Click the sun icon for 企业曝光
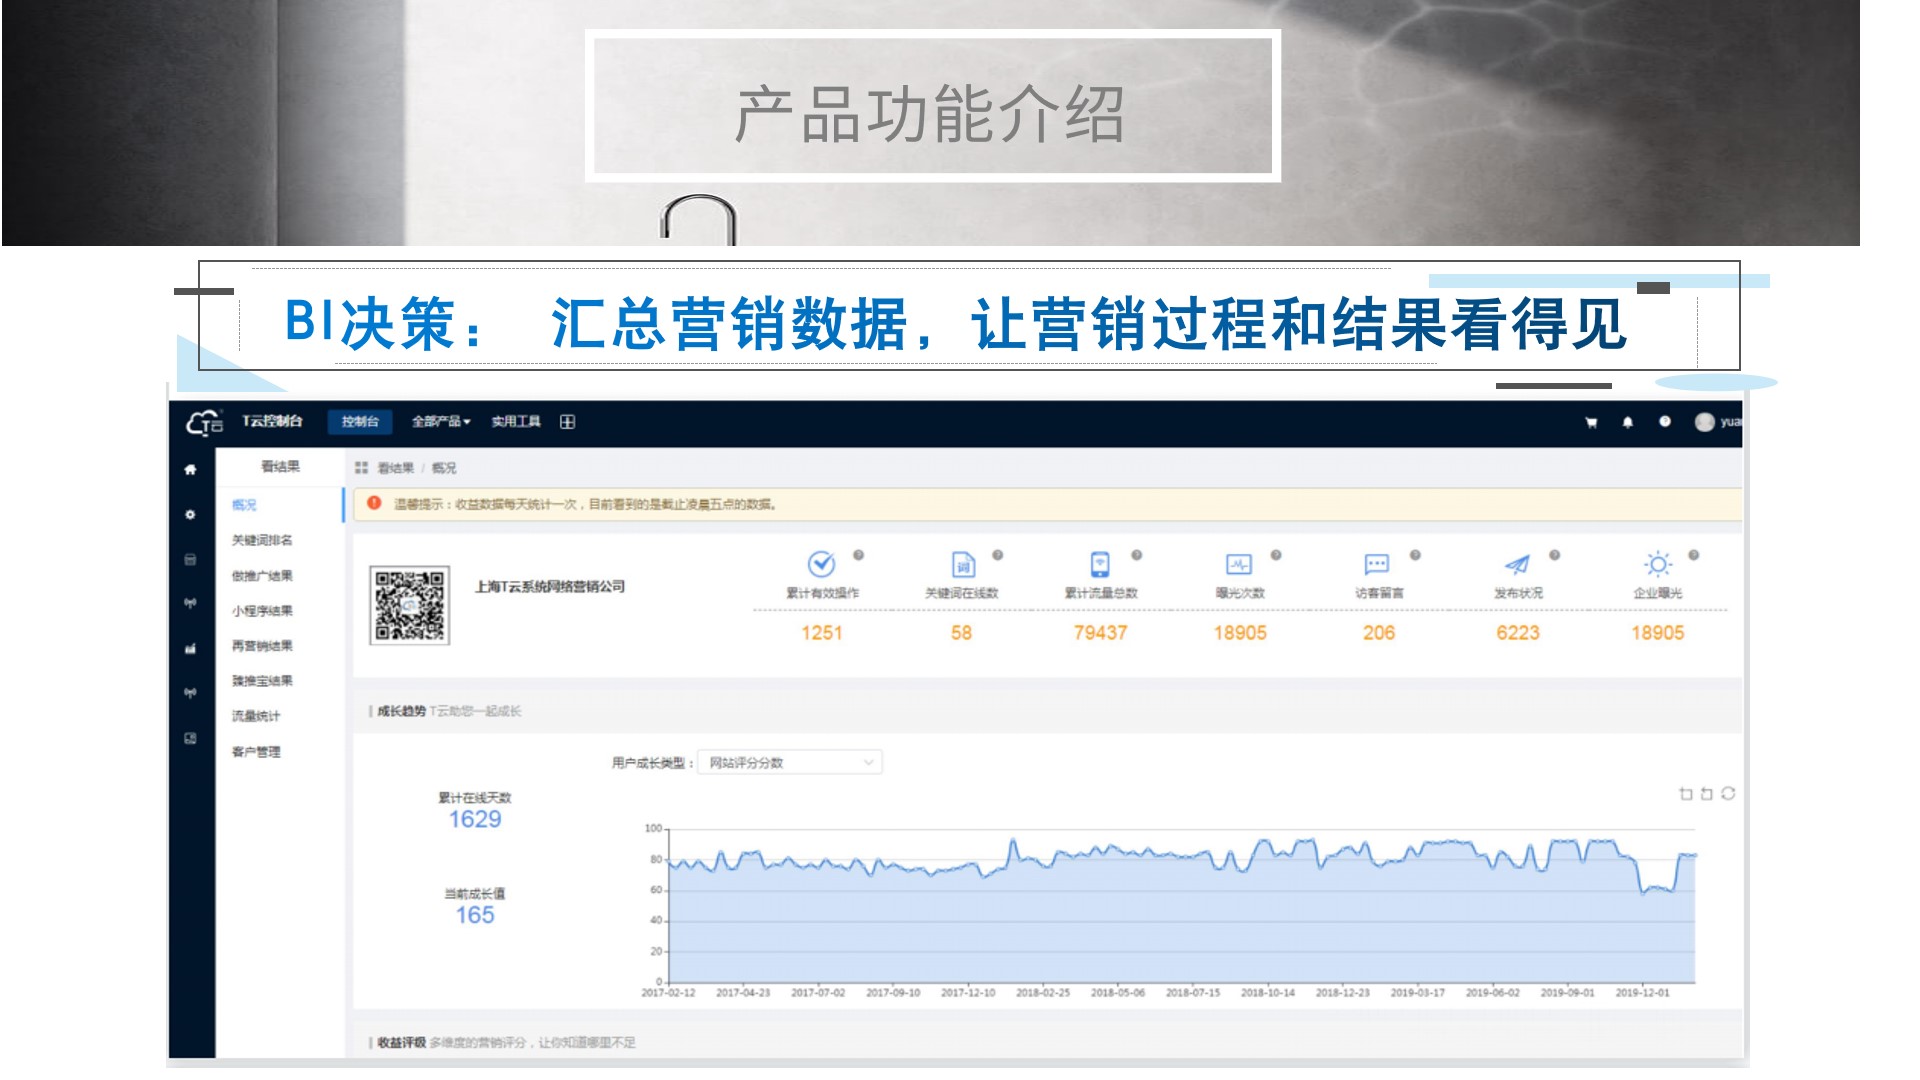 1657,564
